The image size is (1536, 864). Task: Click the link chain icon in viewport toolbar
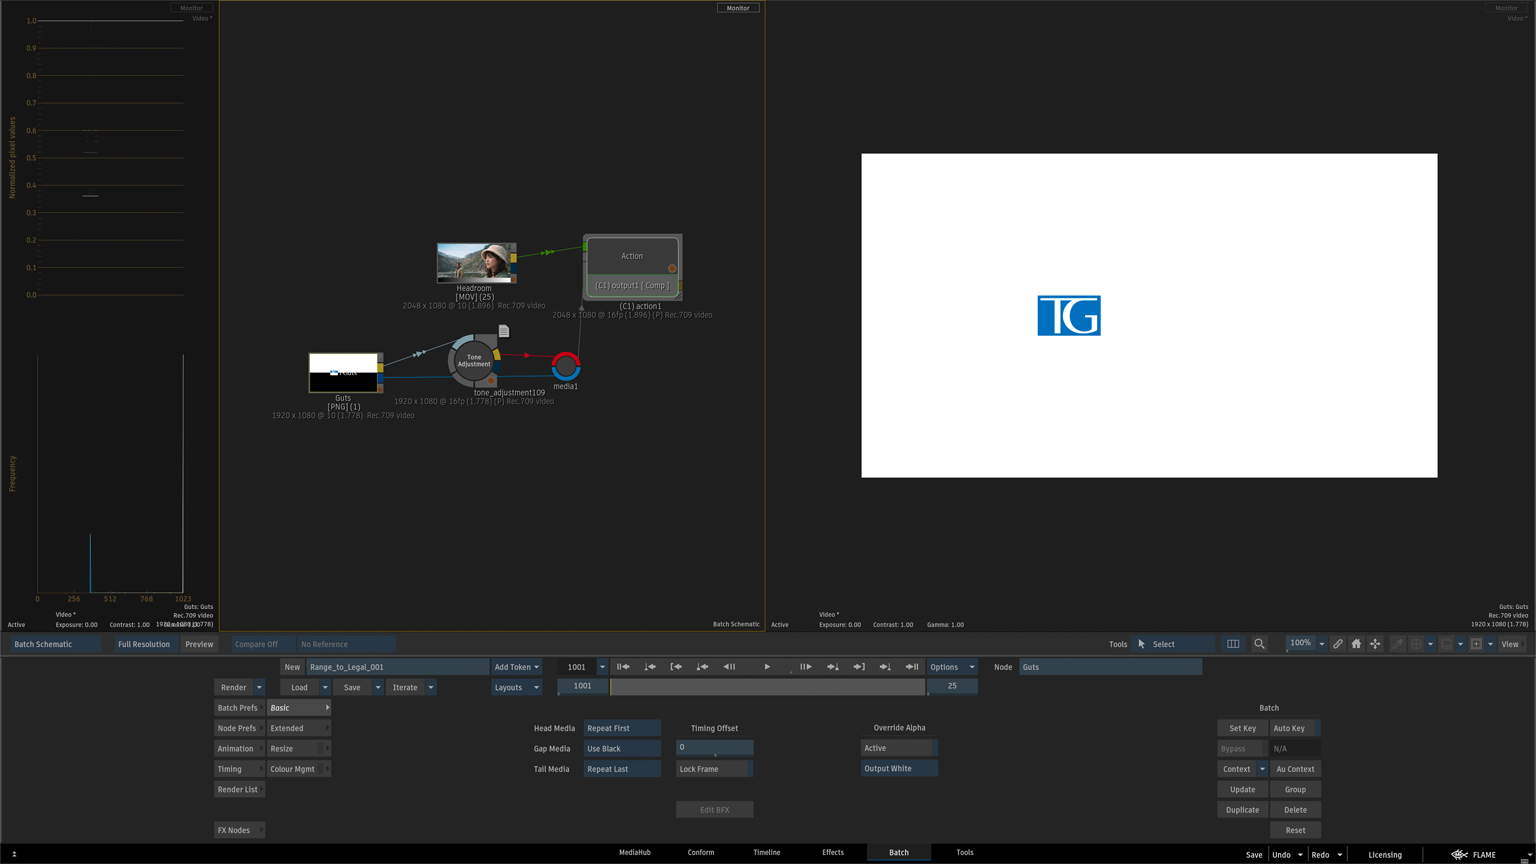coord(1338,644)
